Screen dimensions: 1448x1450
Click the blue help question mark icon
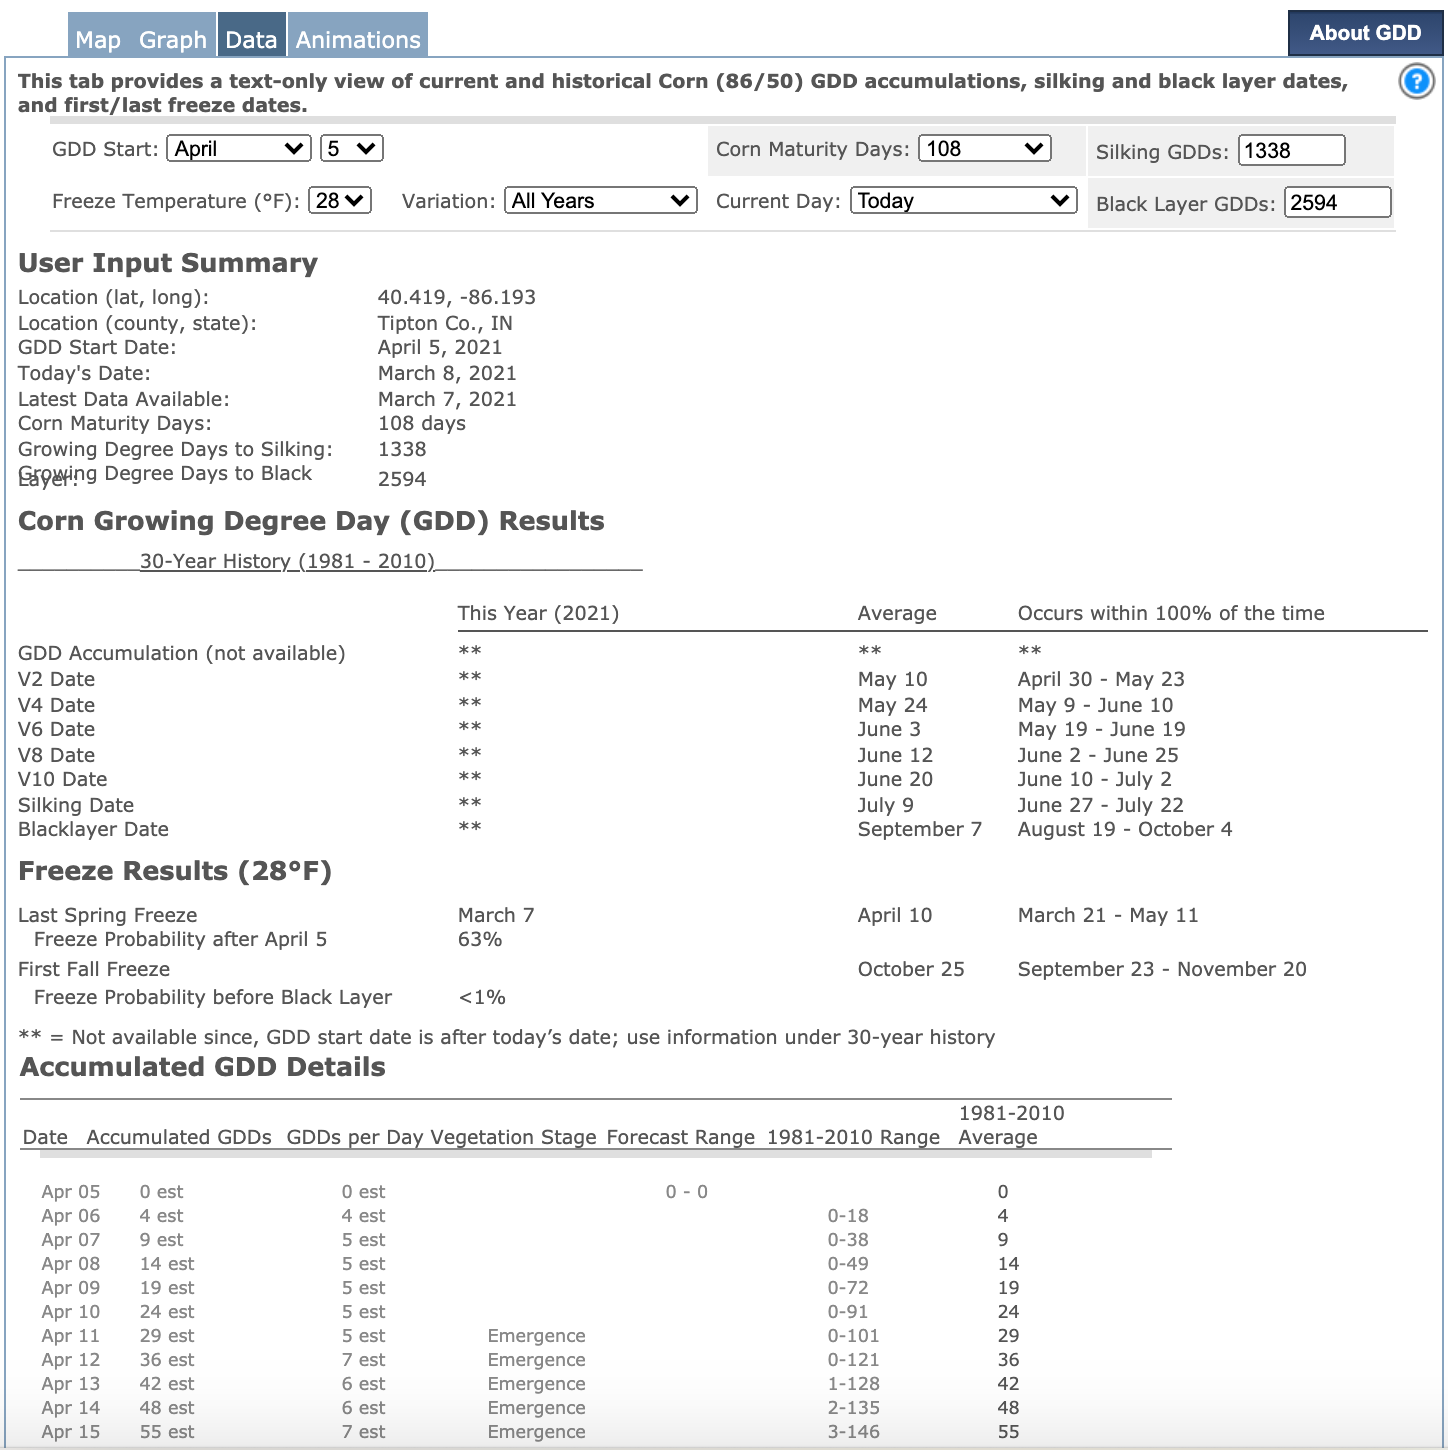tap(1416, 81)
